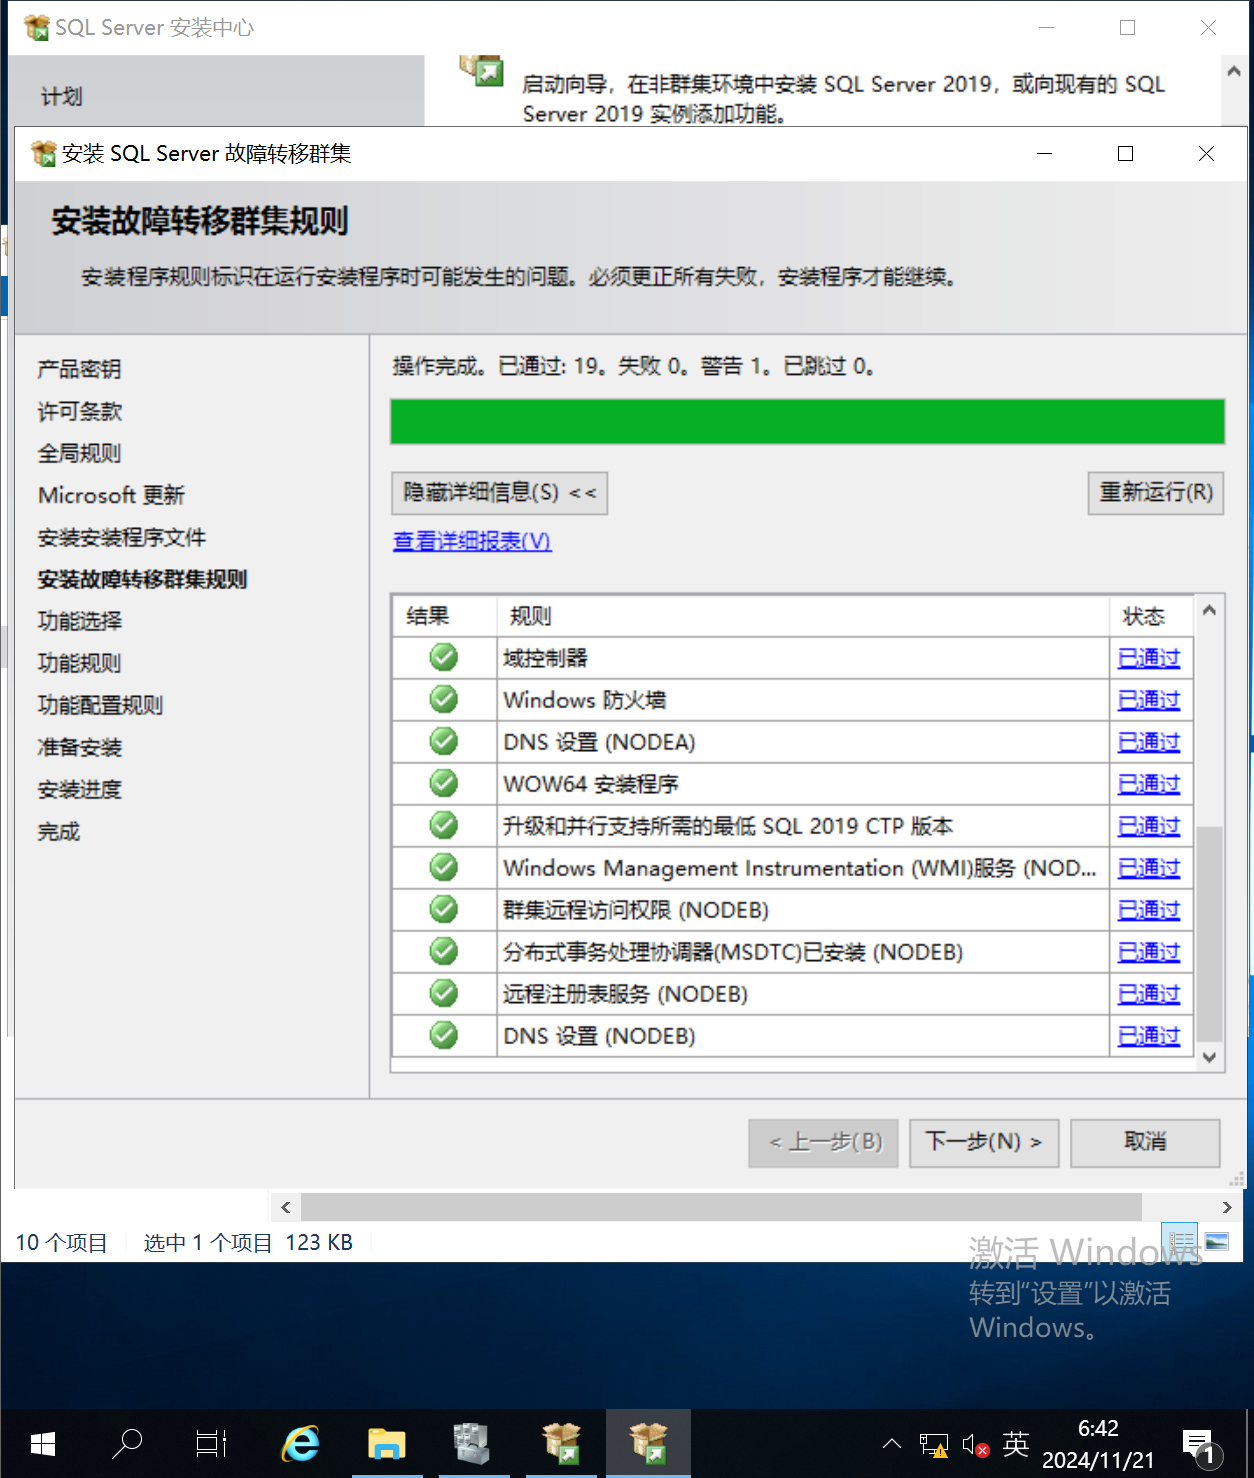Click the install wizard icon in 安装中心
The image size is (1254, 1478).
click(x=481, y=70)
